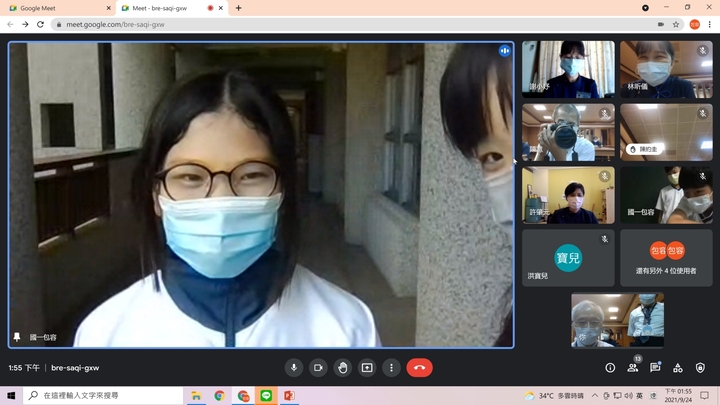Open the LINE app in the taskbar
Image resolution: width=720 pixels, height=405 pixels.
(x=266, y=396)
